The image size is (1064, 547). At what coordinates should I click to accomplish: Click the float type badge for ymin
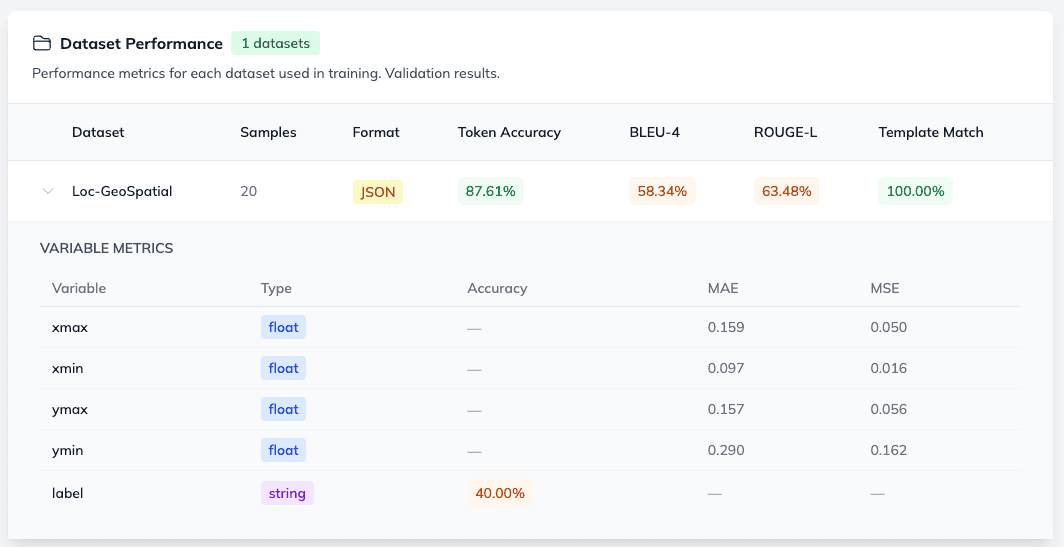[284, 451]
